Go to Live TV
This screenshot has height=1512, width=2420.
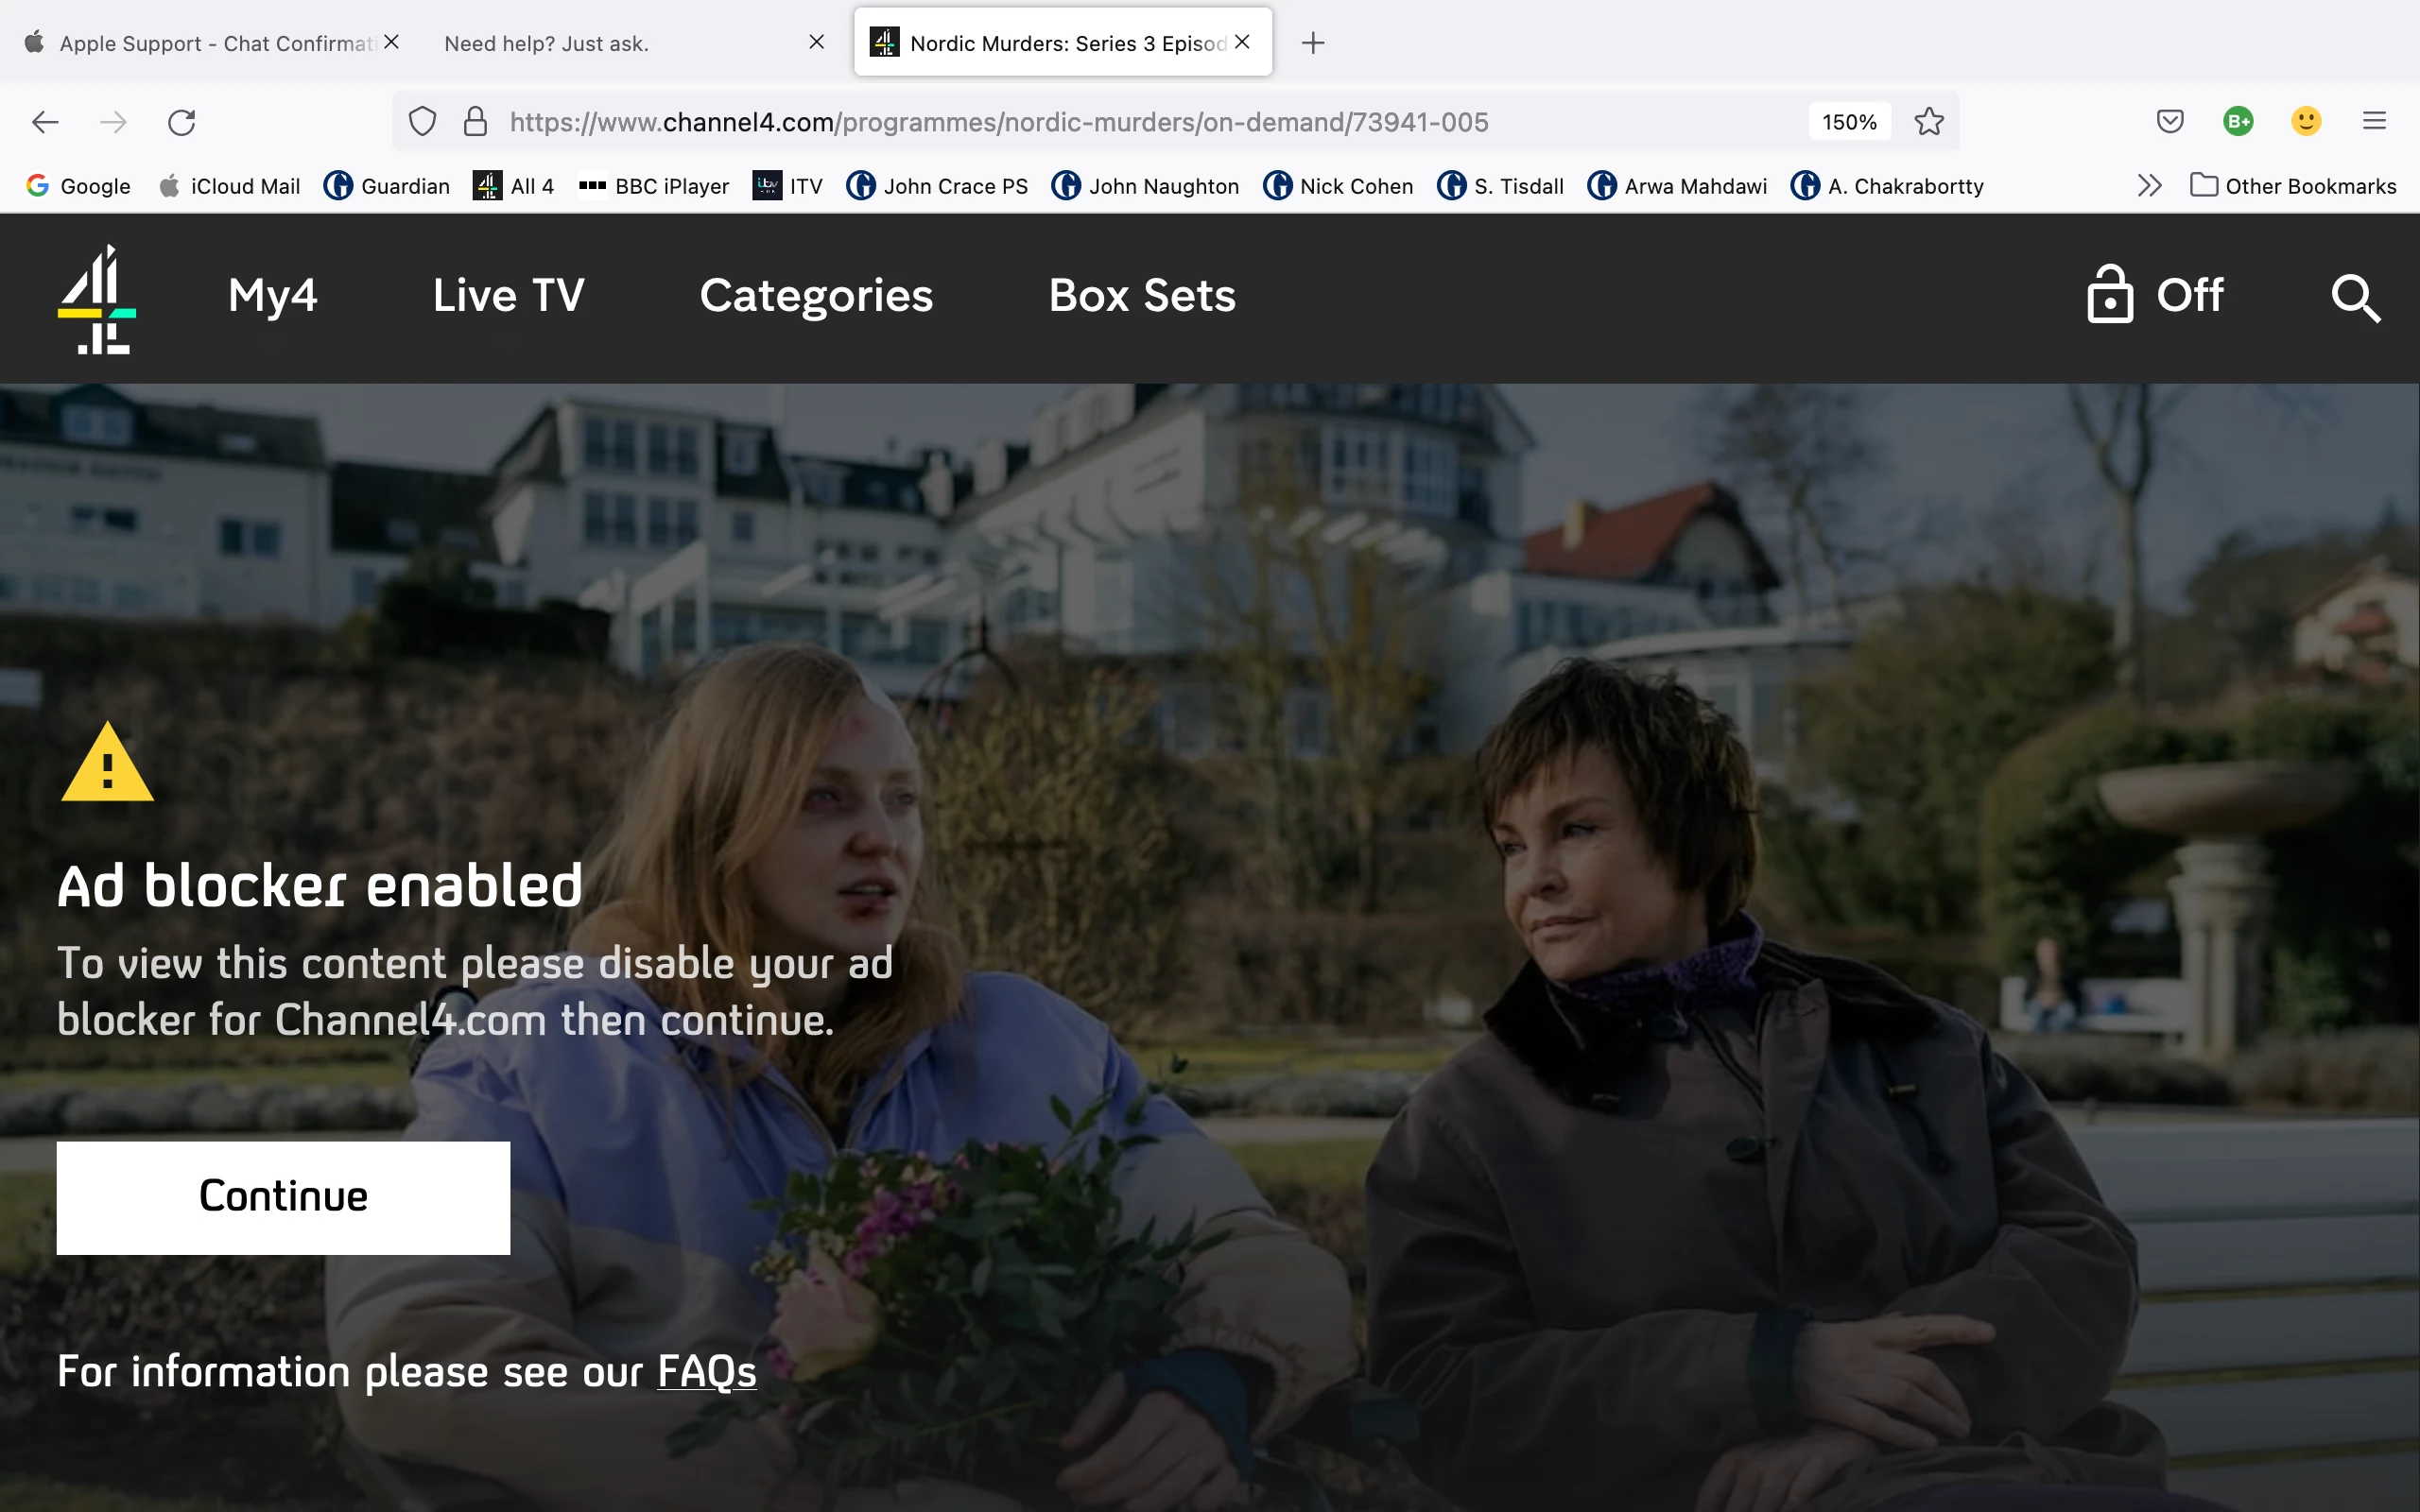[x=508, y=296]
